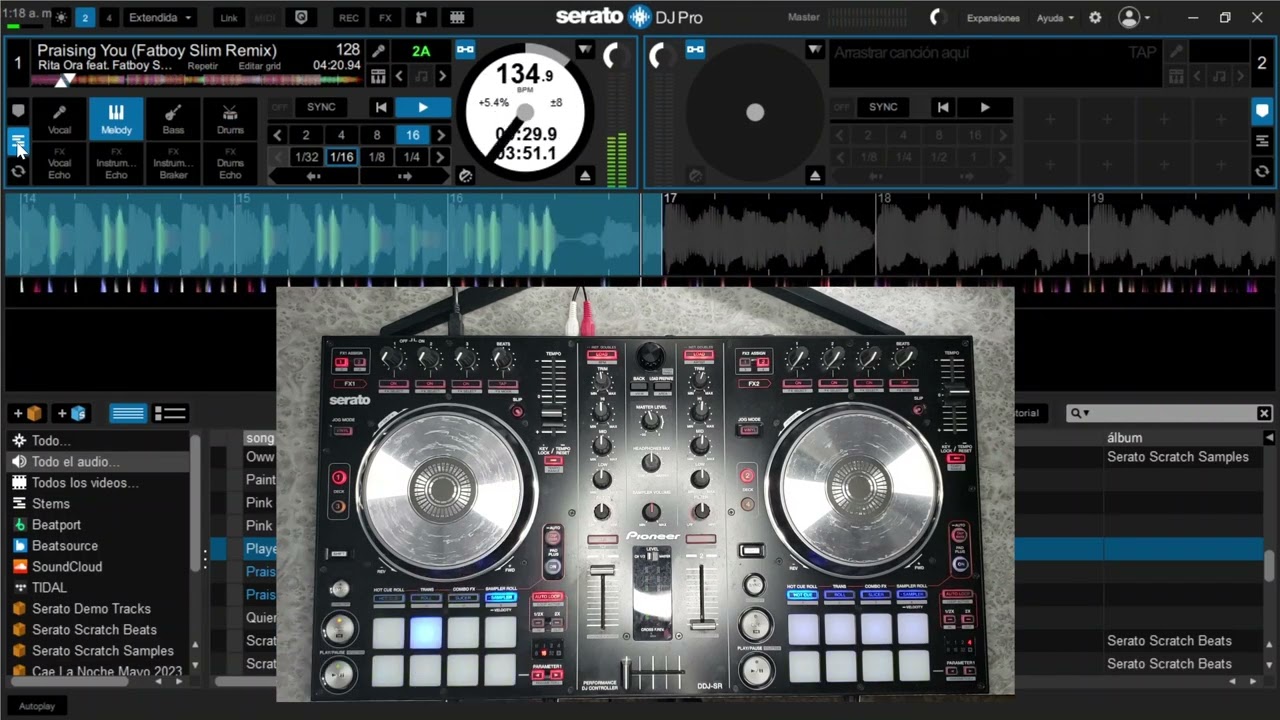Select the simple list library view
This screenshot has width=1280, height=720.
click(x=128, y=413)
